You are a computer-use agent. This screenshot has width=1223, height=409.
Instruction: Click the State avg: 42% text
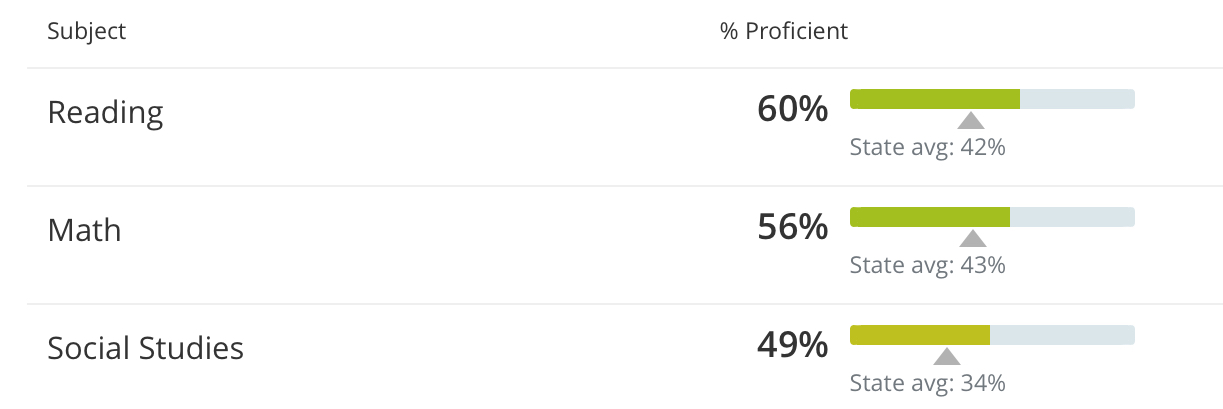coord(927,148)
